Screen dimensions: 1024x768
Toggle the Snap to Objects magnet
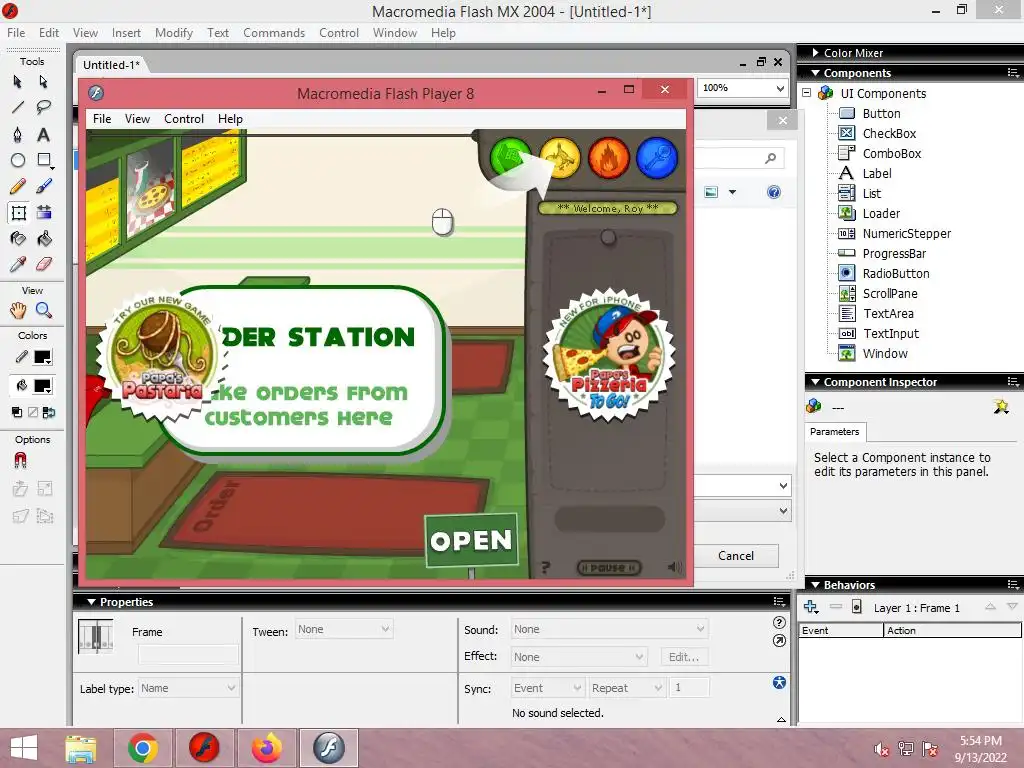click(x=20, y=461)
